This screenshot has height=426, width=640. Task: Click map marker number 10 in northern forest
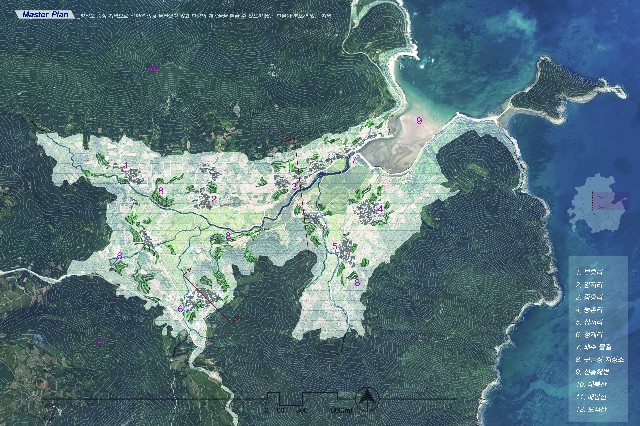pos(153,69)
